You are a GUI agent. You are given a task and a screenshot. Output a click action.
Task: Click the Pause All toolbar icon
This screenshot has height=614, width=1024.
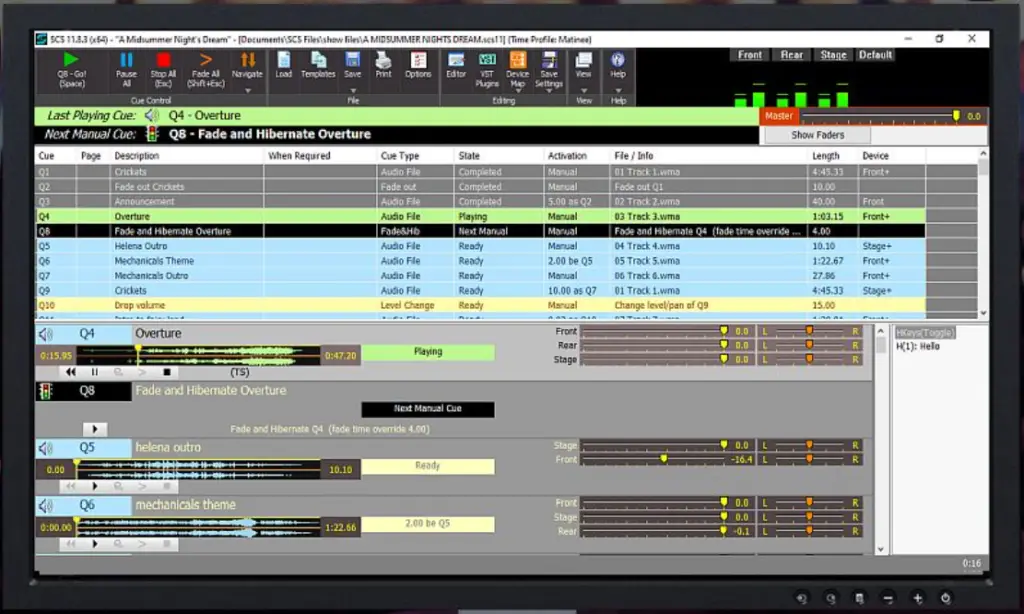pos(126,61)
